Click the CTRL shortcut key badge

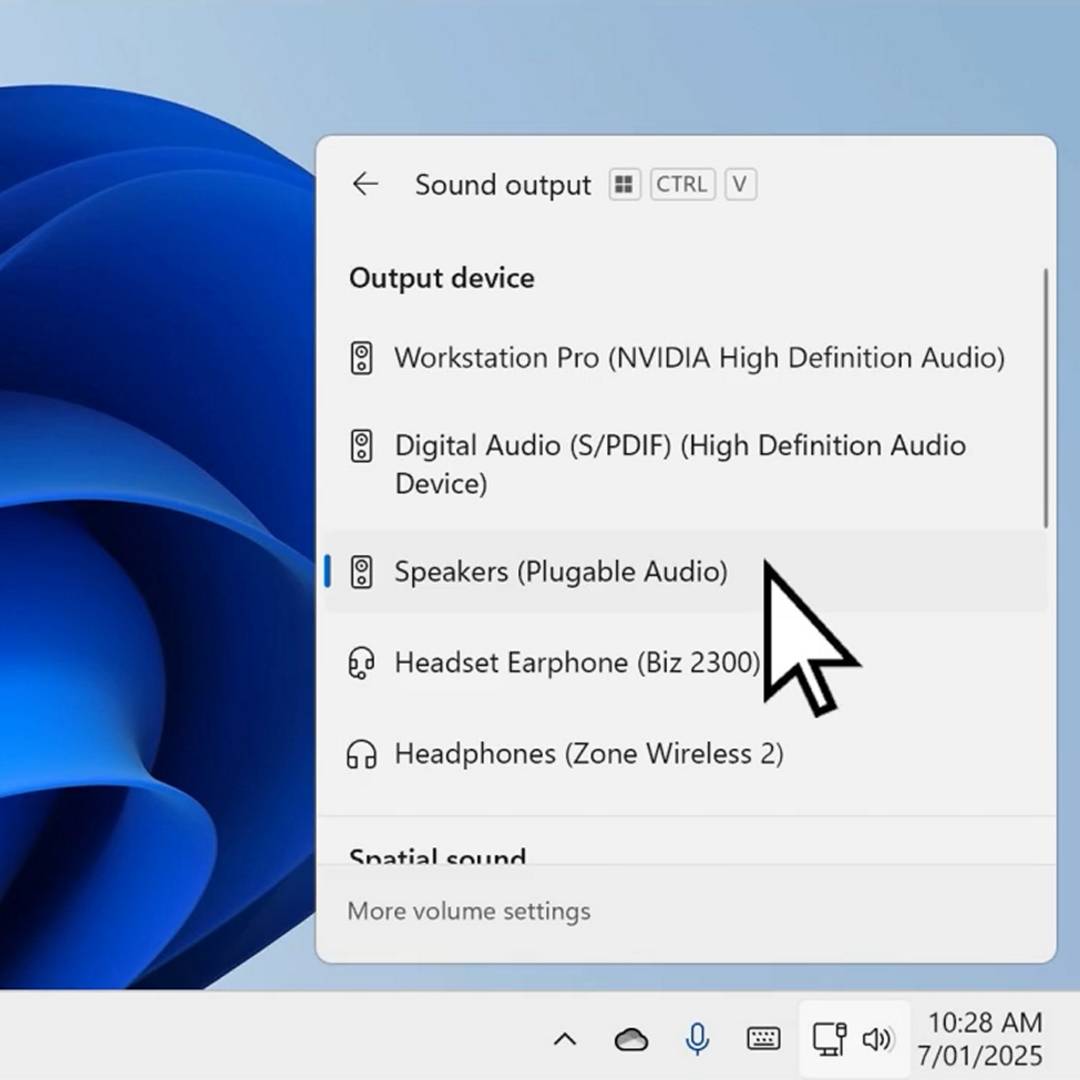pyautogui.click(x=682, y=185)
